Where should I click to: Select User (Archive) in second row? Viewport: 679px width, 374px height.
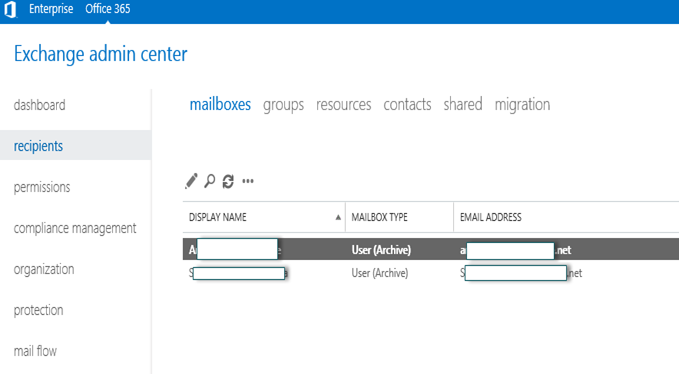[x=380, y=273]
